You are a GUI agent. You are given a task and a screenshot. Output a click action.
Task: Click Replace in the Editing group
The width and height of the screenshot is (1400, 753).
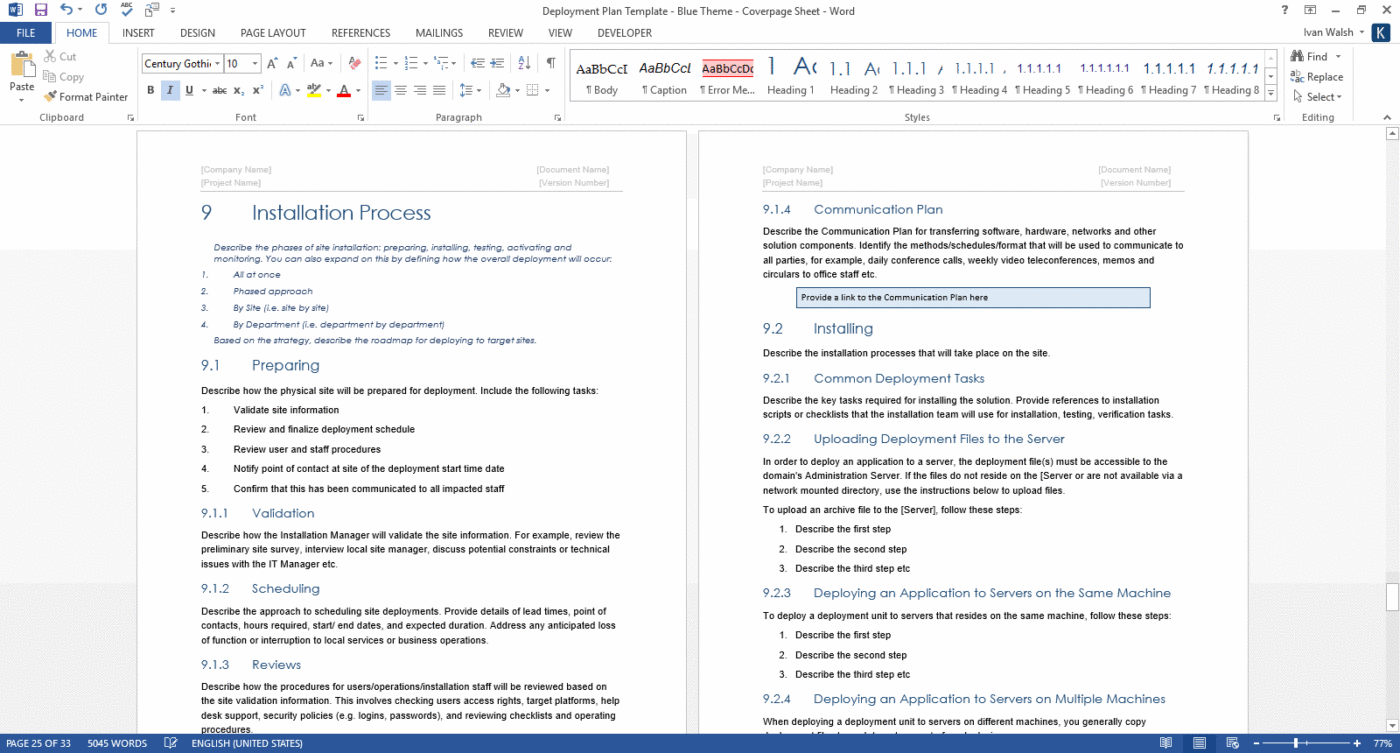click(x=1318, y=77)
